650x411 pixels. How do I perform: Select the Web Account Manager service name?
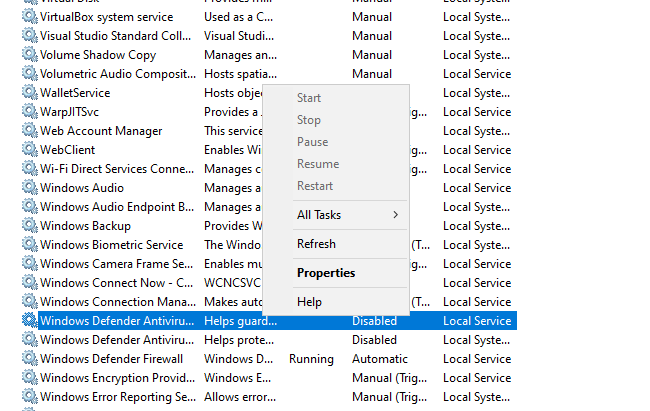[101, 131]
